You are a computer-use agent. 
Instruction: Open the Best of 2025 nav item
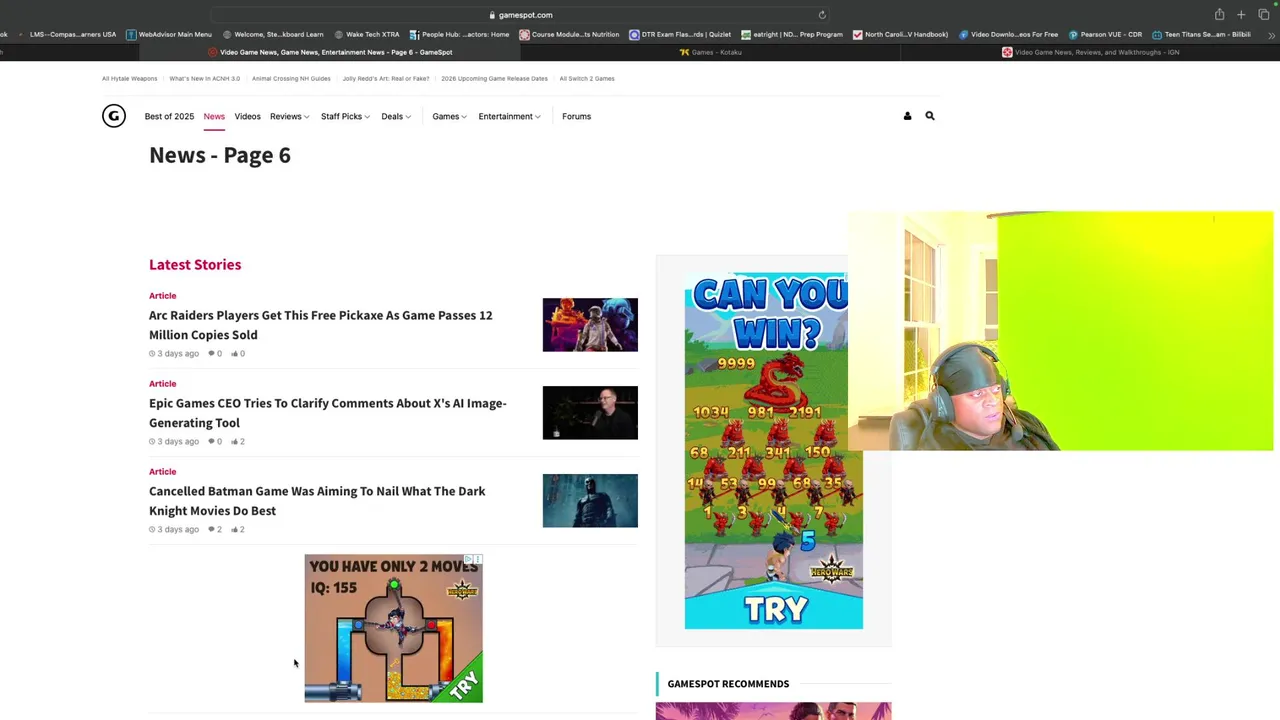point(169,116)
